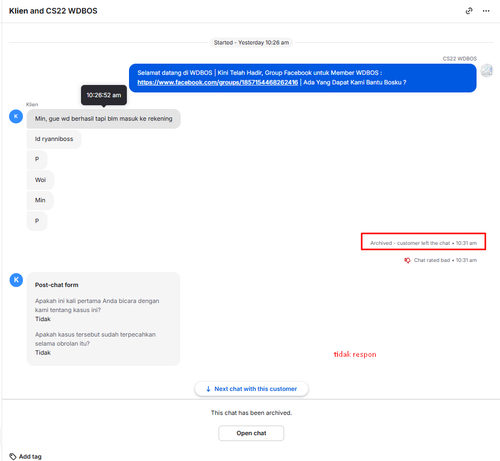
Task: Select the 'Min' message bubble
Action: (40, 200)
